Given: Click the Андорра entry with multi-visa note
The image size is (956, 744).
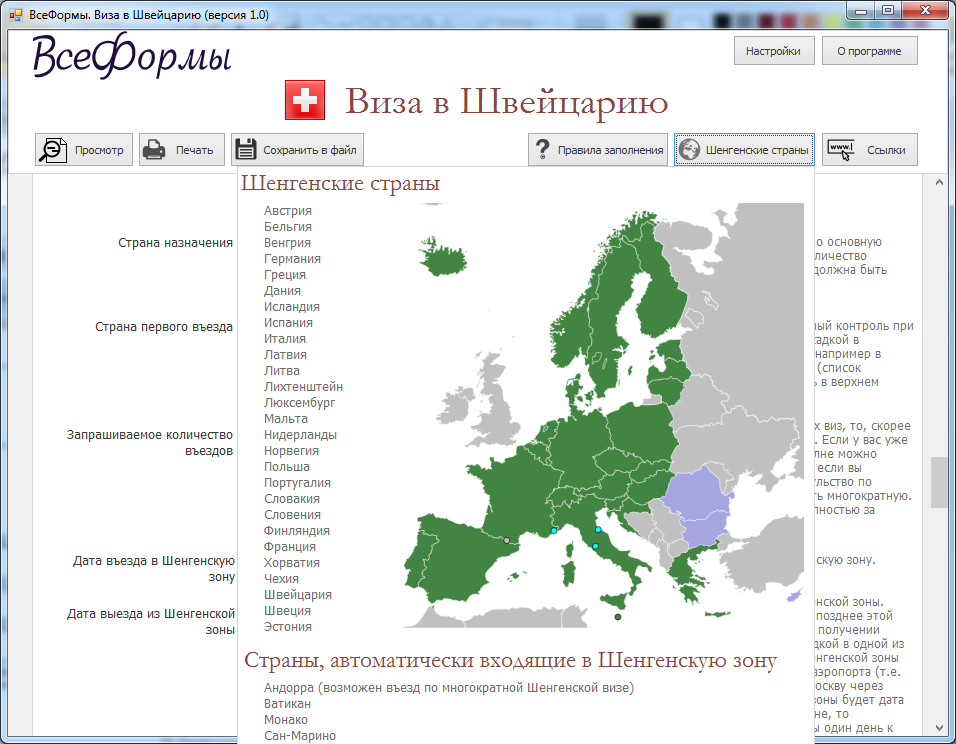Looking at the screenshot, I should (x=449, y=688).
